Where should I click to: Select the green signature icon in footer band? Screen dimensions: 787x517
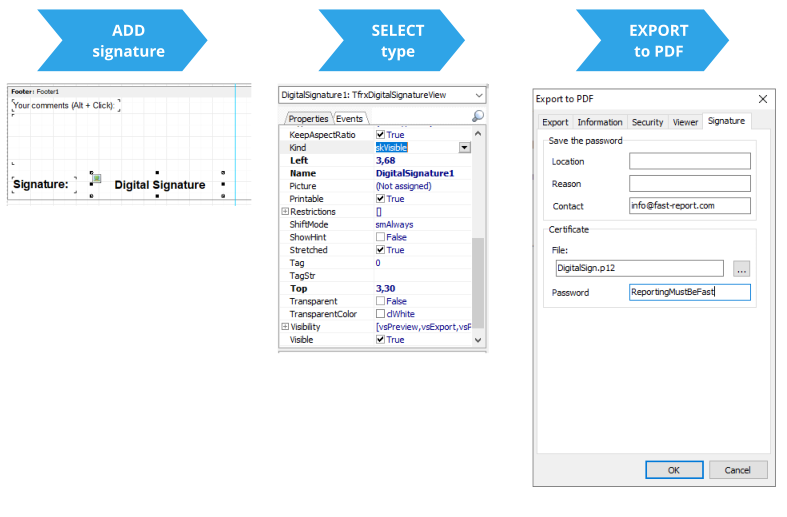[x=97, y=178]
